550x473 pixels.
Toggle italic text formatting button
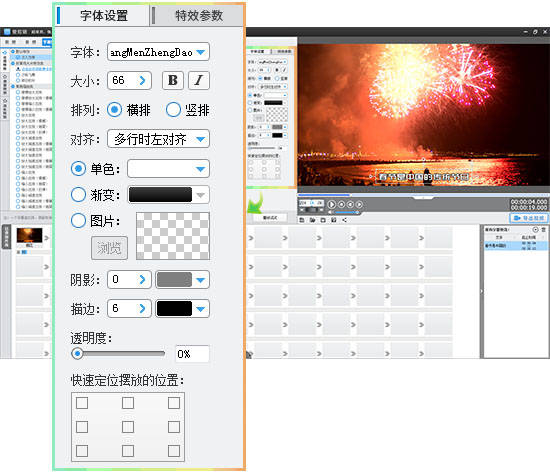(x=199, y=80)
